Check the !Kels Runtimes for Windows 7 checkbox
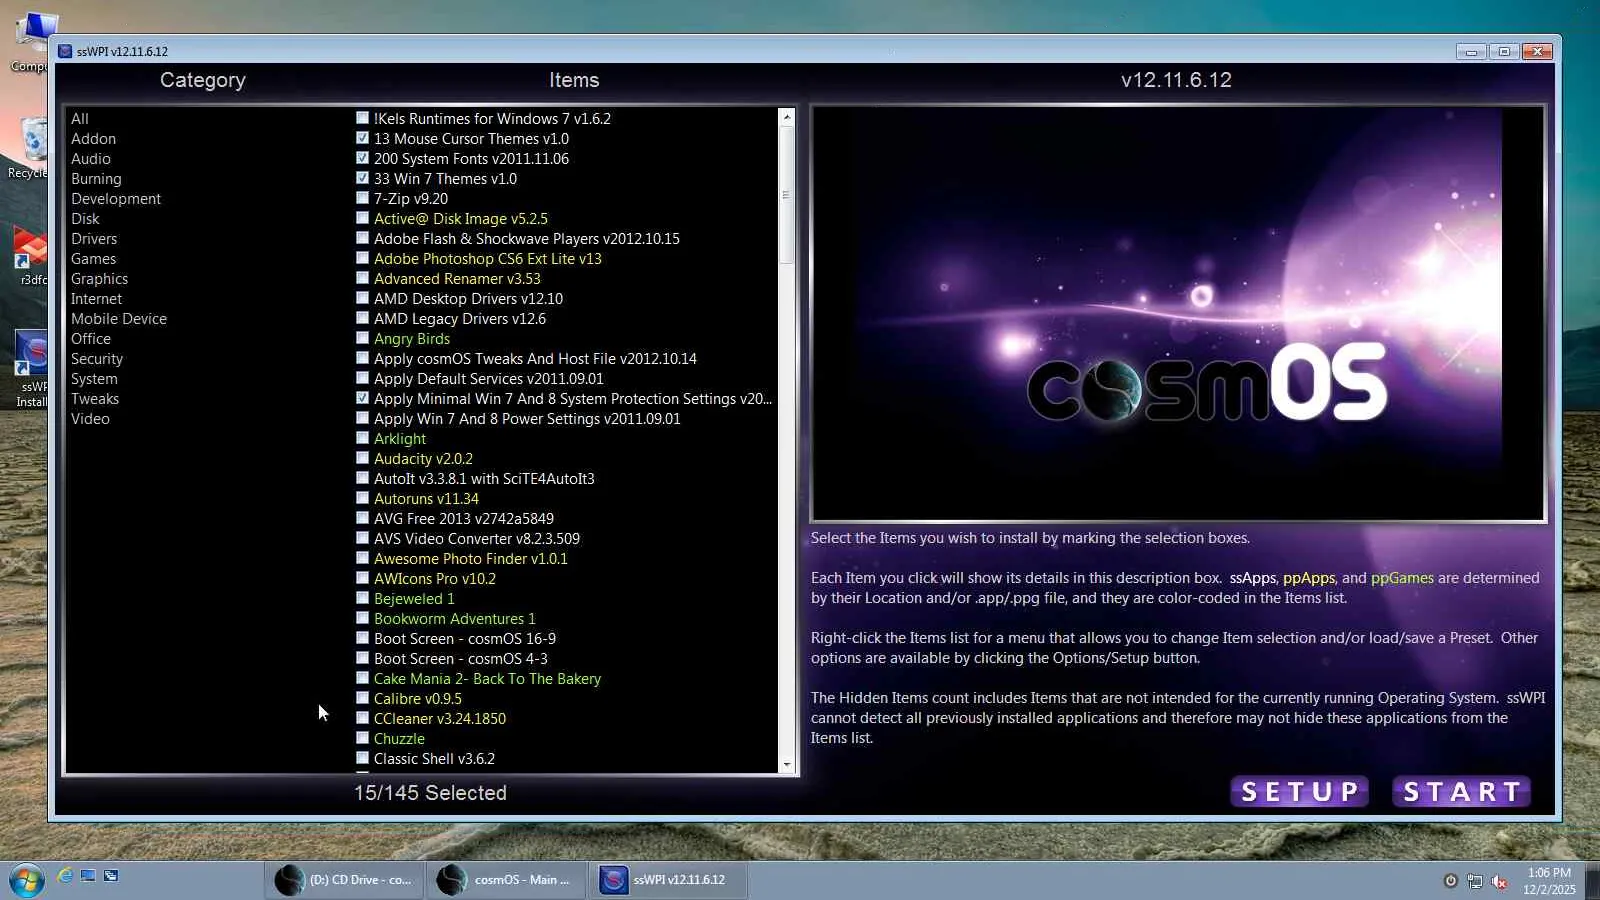This screenshot has height=900, width=1600. pos(362,118)
